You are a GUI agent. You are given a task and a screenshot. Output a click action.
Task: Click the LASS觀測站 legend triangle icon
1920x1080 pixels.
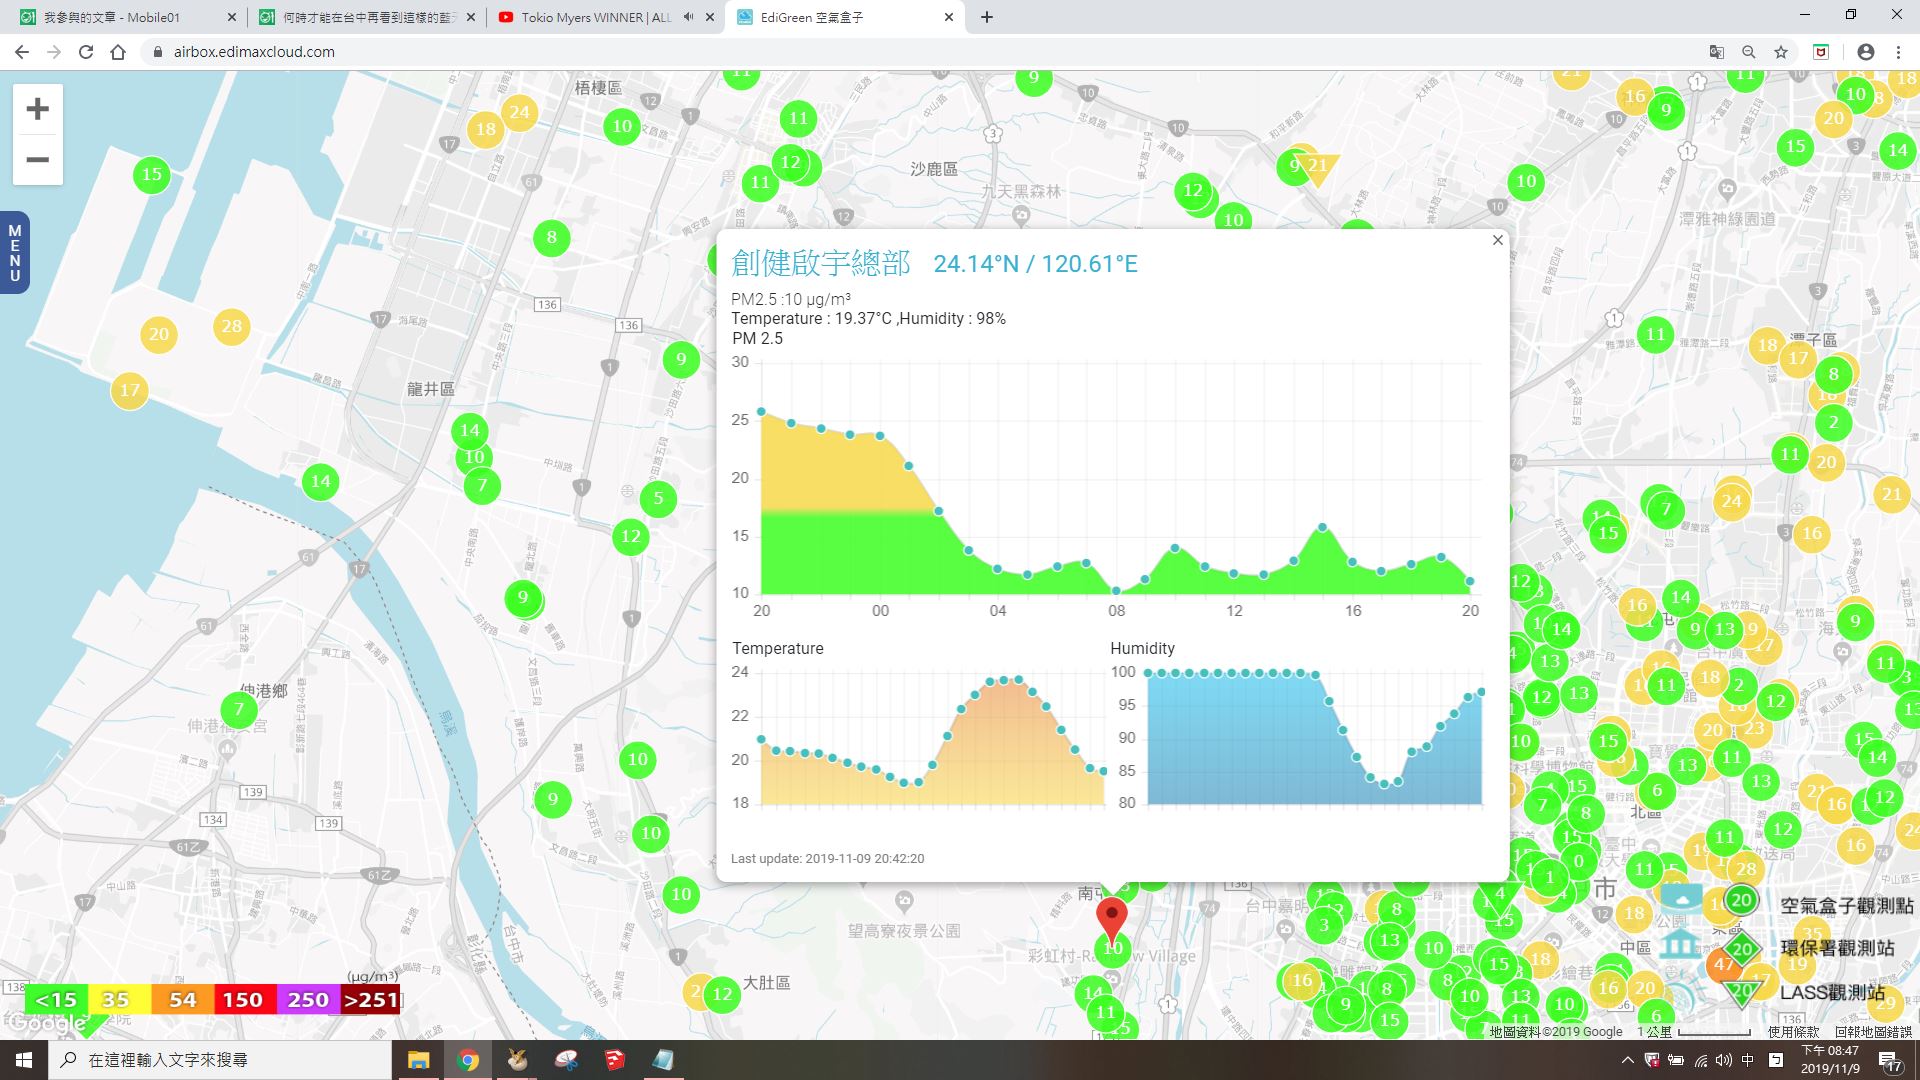click(1742, 991)
